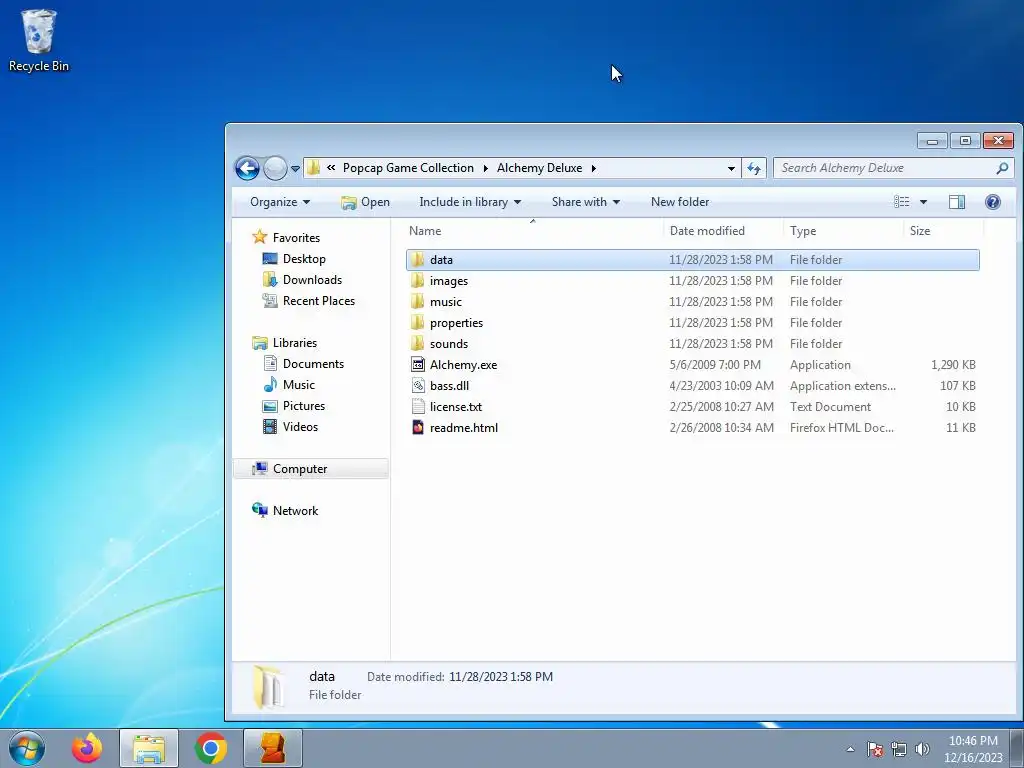Viewport: 1024px width, 768px height.
Task: Open recent pages dropdown next to nav arrows
Action: [295, 168]
